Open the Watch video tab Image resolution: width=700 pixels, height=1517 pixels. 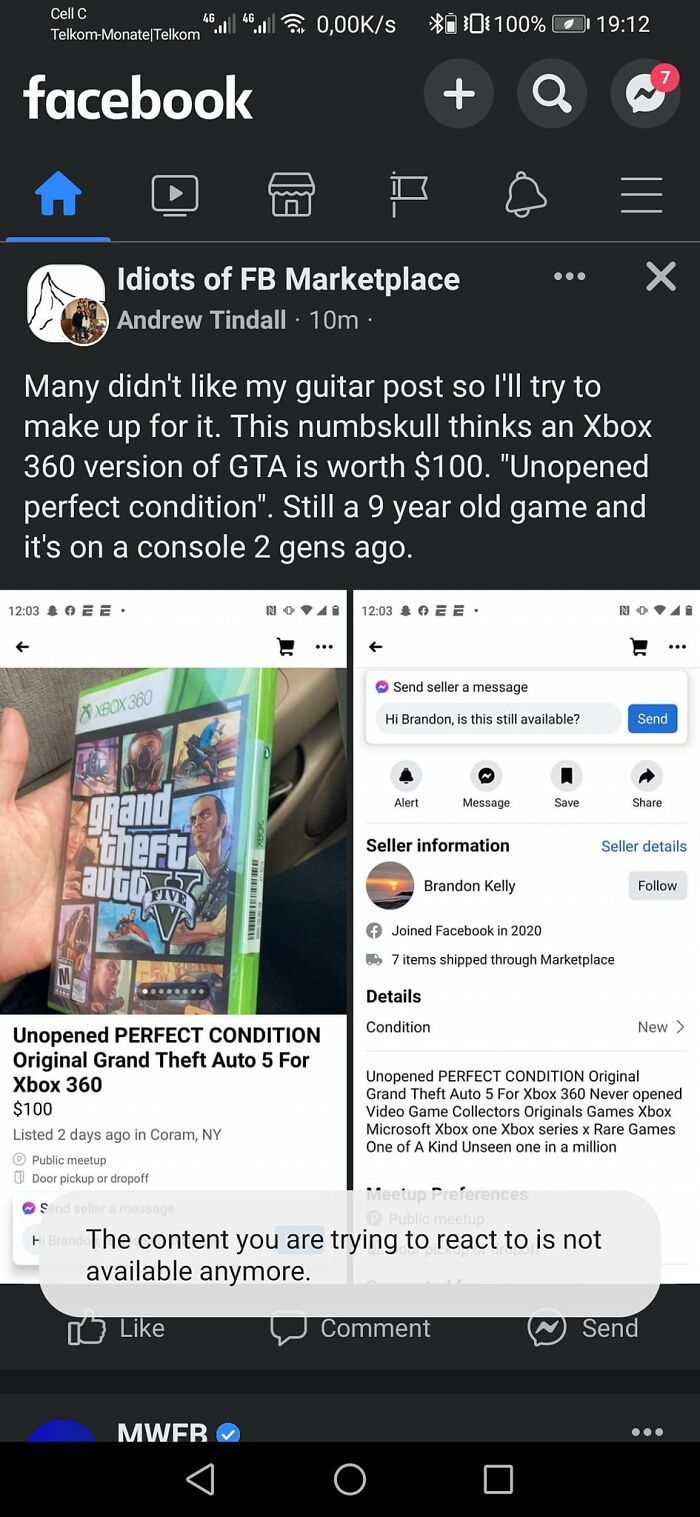coord(175,194)
